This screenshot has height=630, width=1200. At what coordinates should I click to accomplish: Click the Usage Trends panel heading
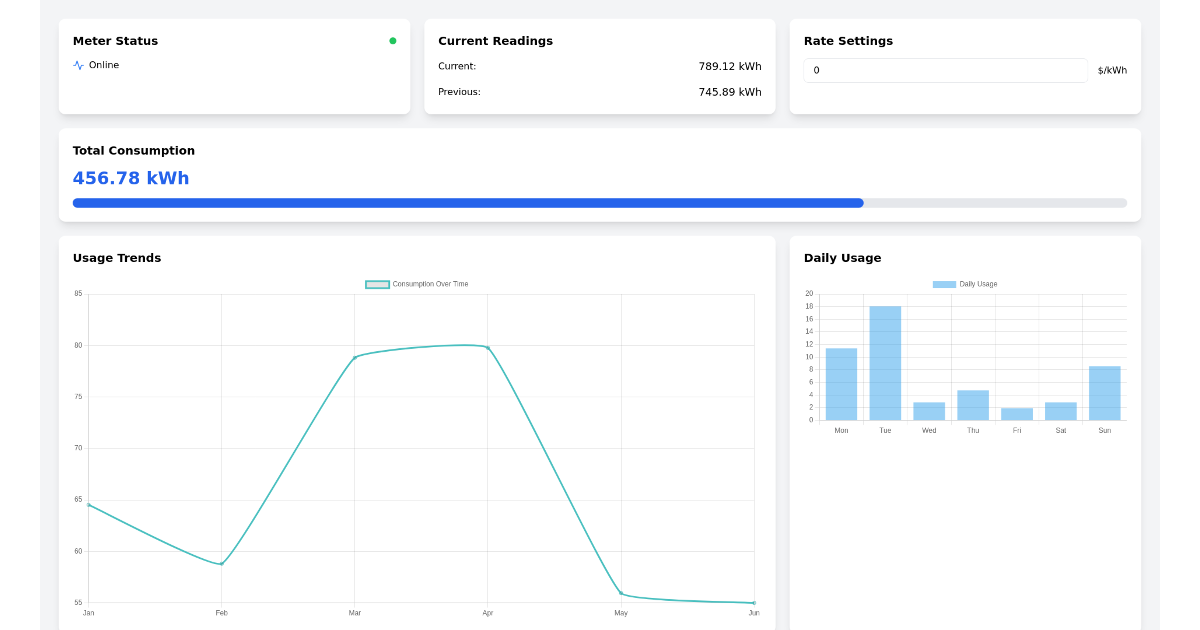[116, 257]
